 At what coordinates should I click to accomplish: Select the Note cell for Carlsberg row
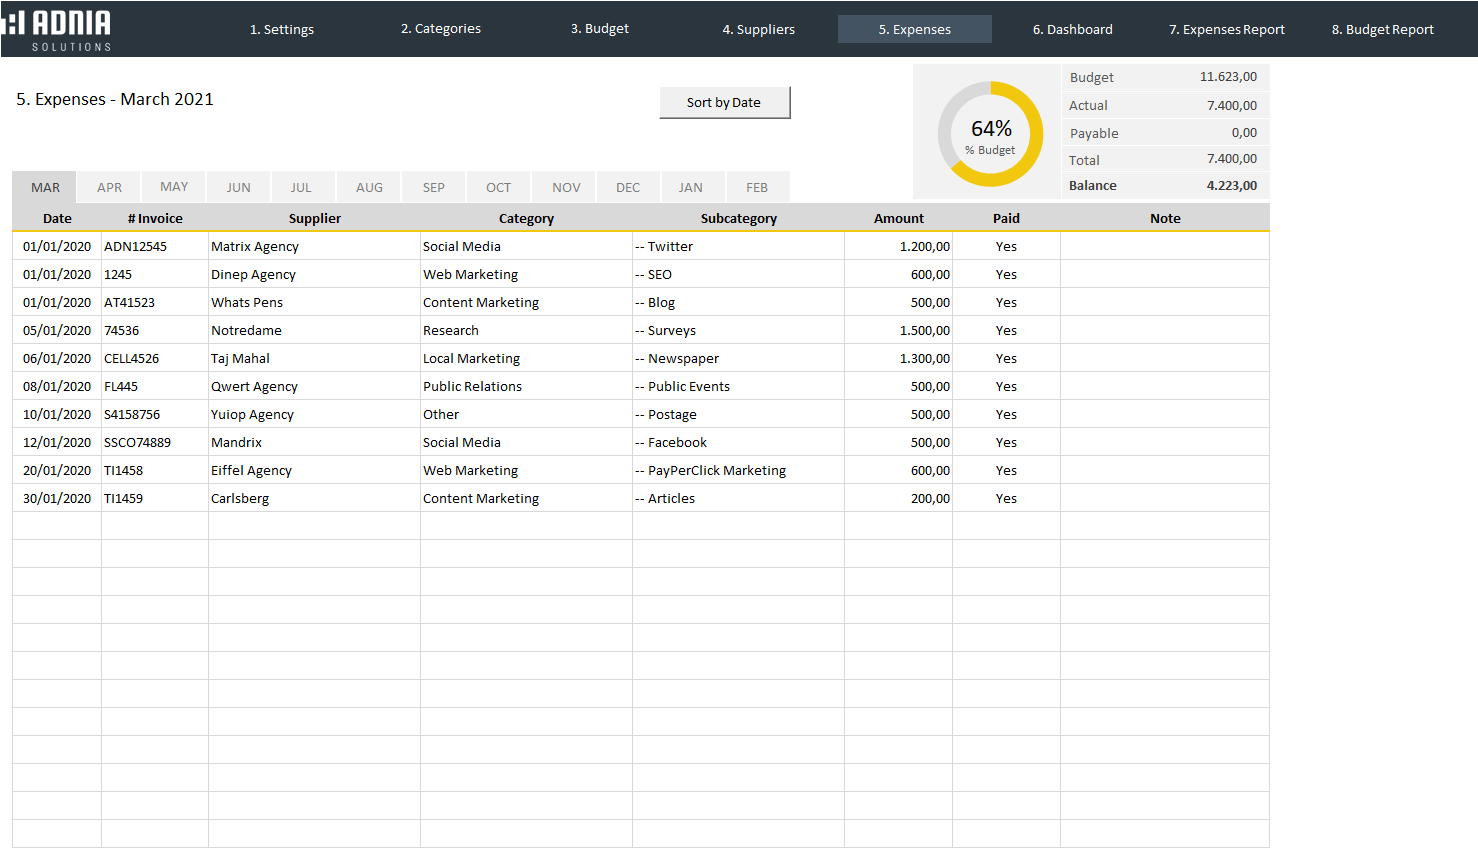click(1165, 498)
